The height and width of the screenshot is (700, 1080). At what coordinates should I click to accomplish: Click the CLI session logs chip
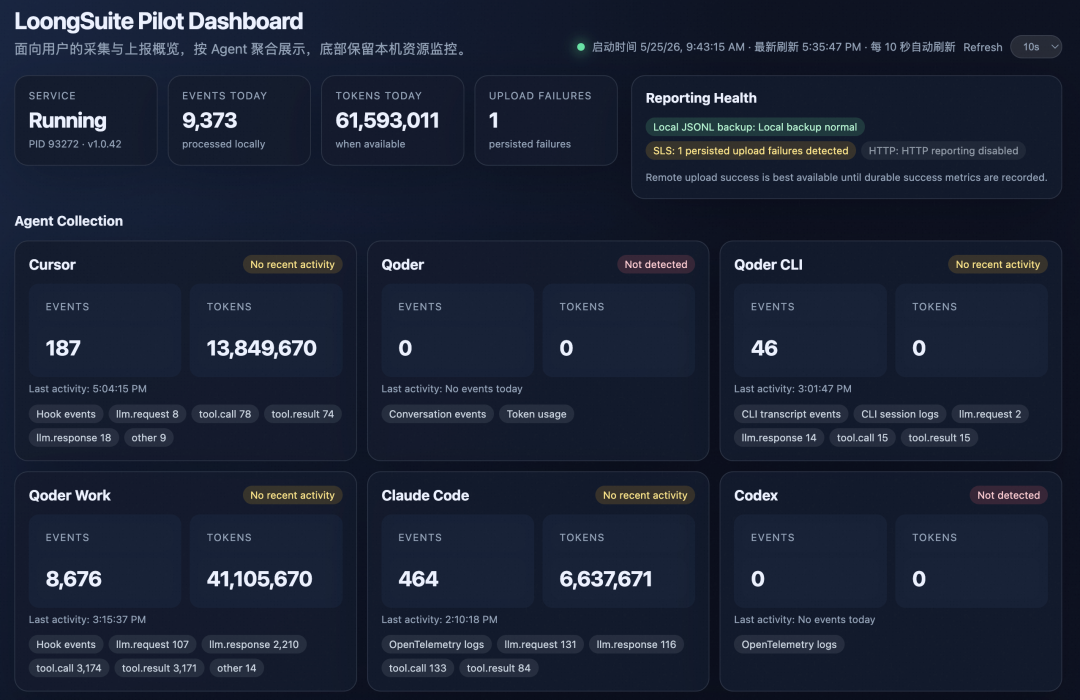coord(900,414)
